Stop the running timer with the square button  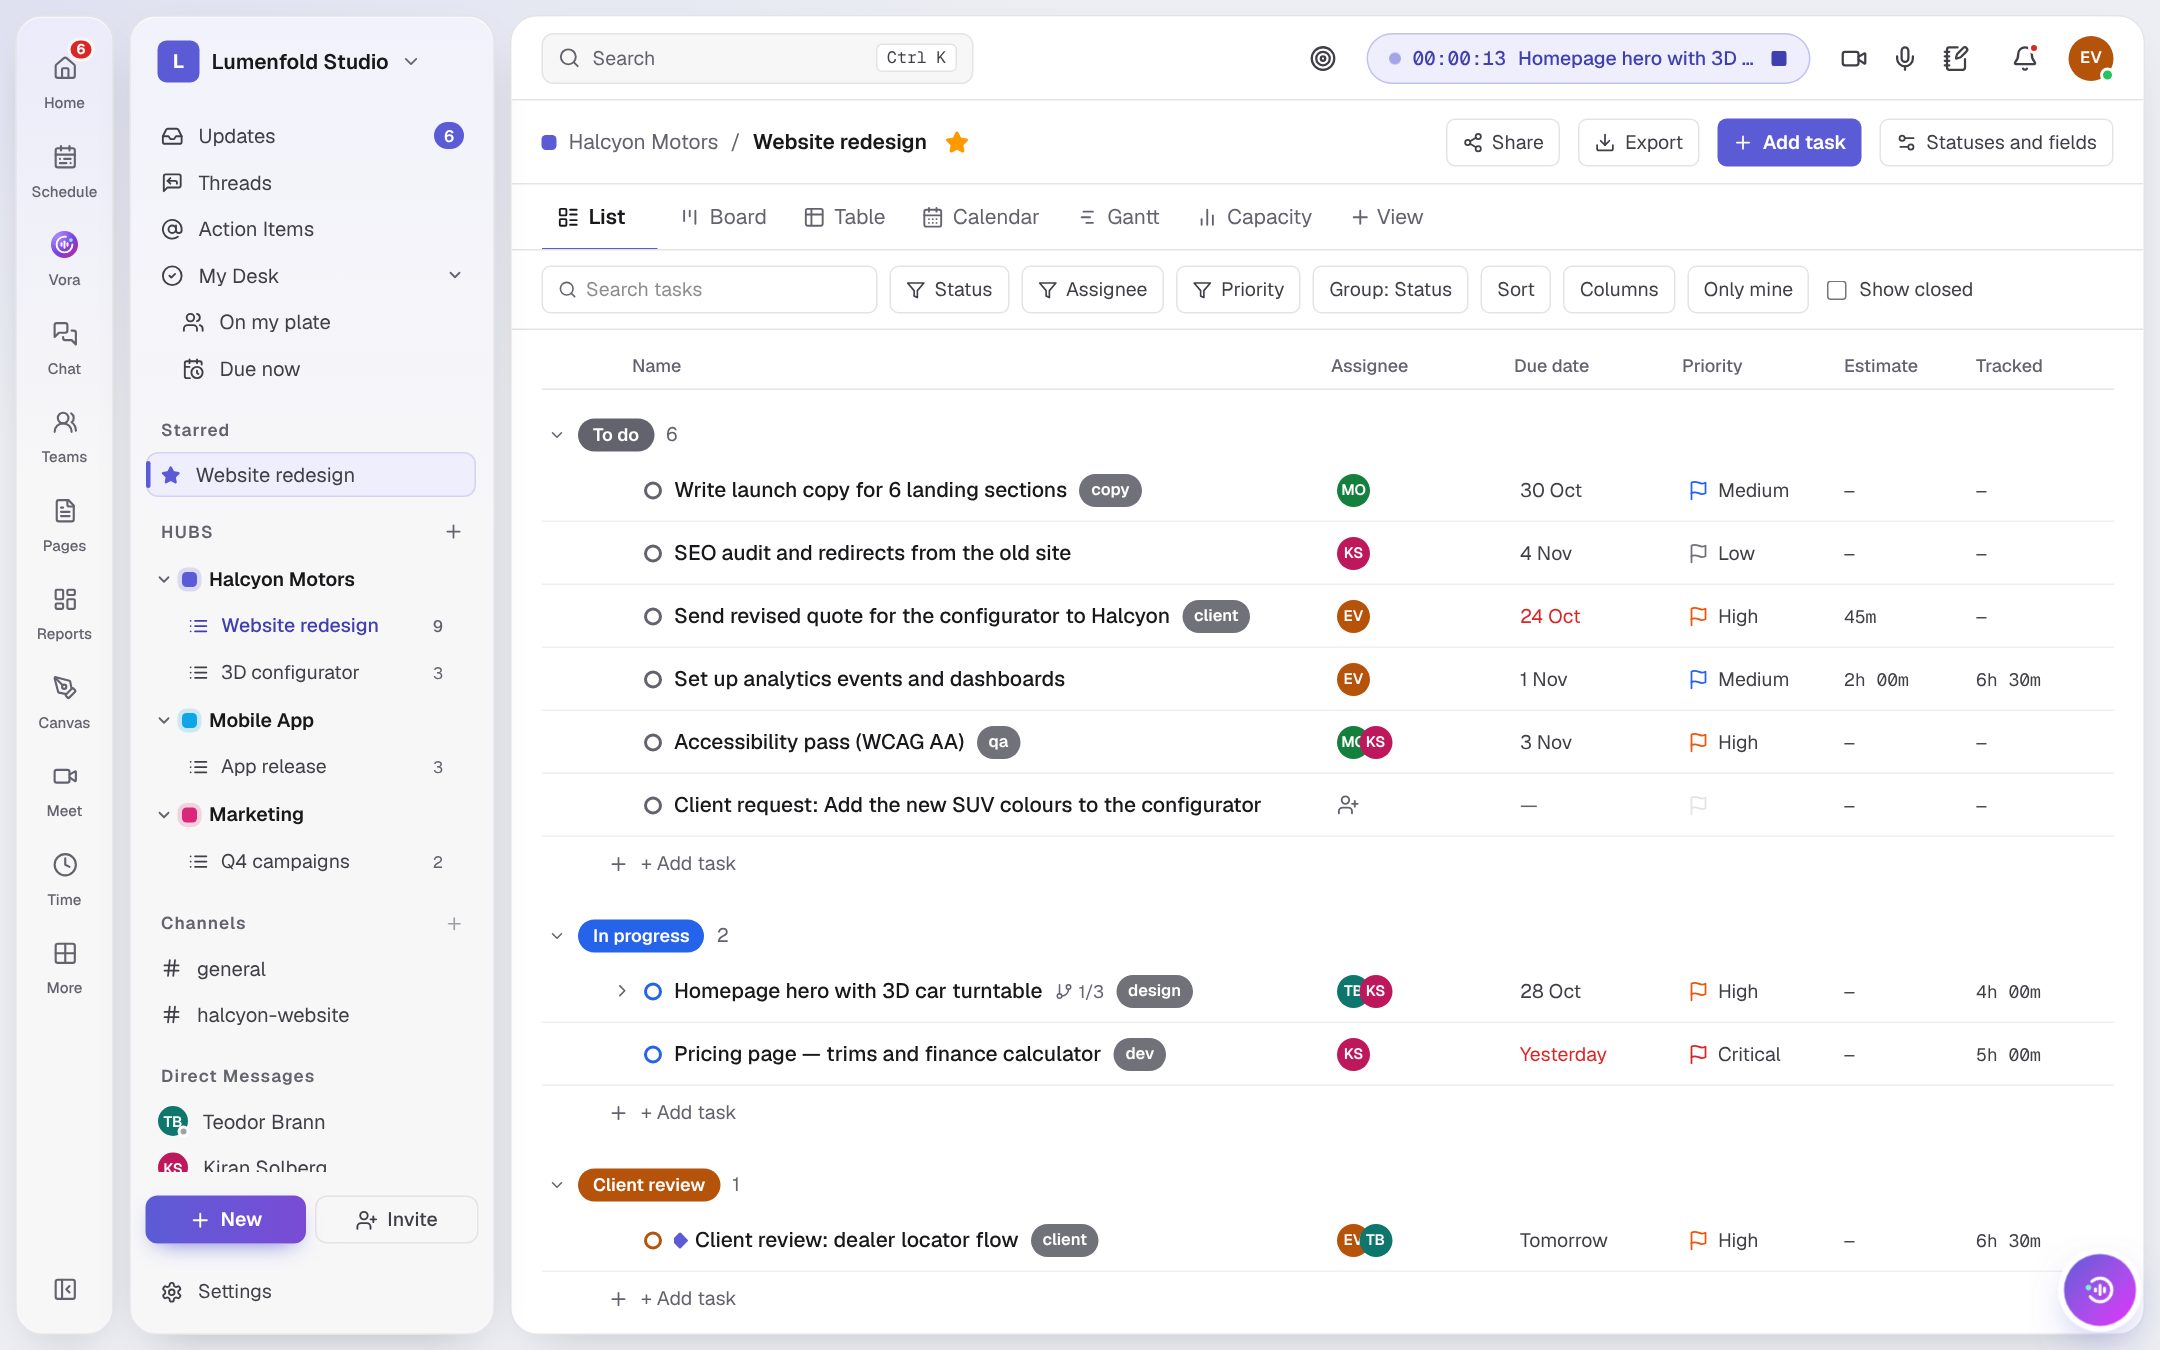[1779, 58]
